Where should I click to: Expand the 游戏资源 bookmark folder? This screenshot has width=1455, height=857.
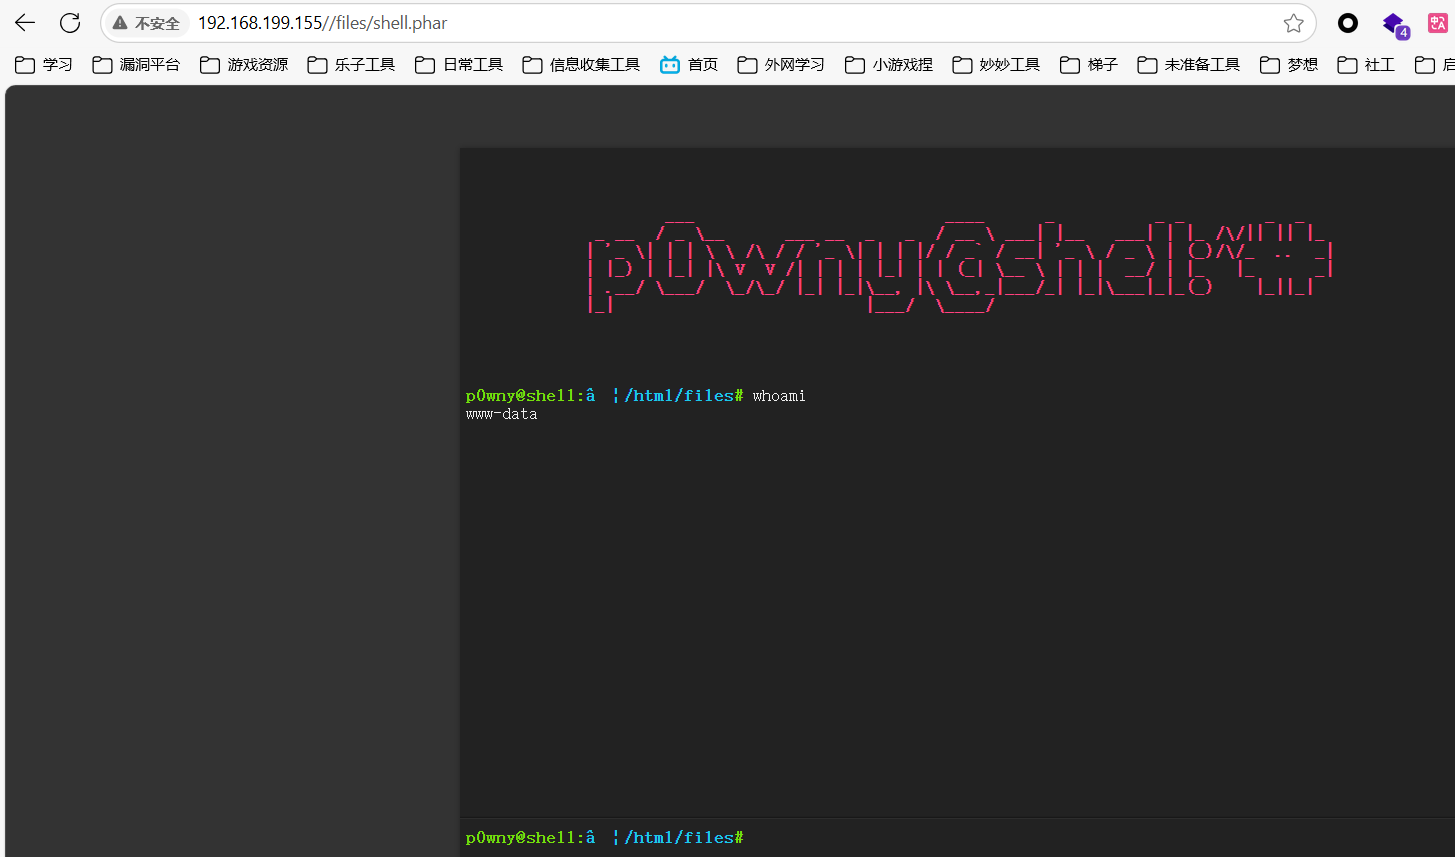coord(244,65)
